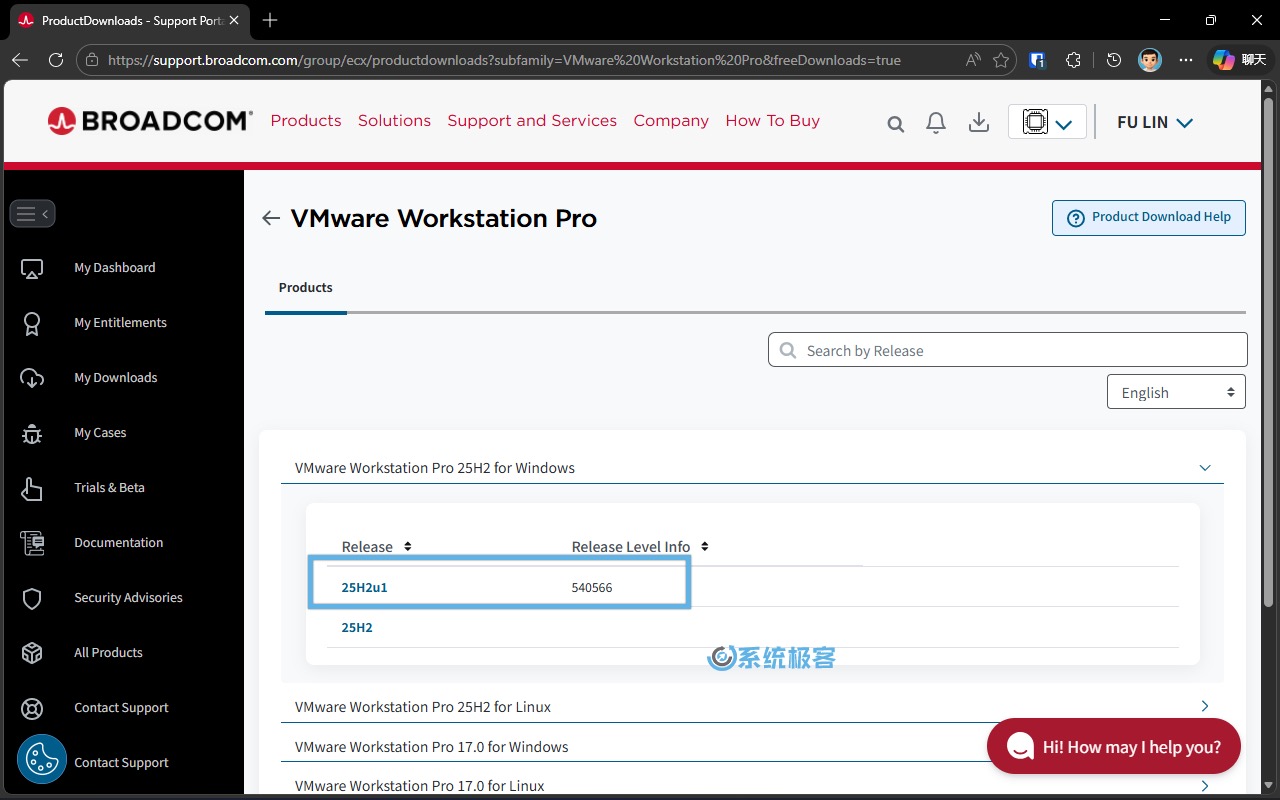This screenshot has width=1280, height=800.
Task: Click the Search by Release field
Action: click(x=1008, y=350)
